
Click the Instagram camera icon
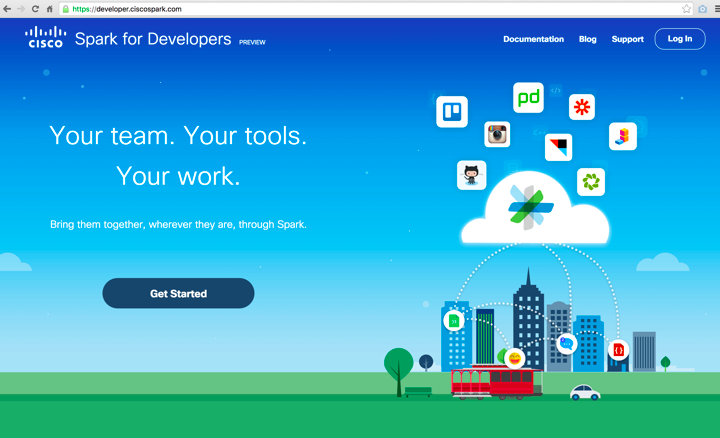(497, 135)
